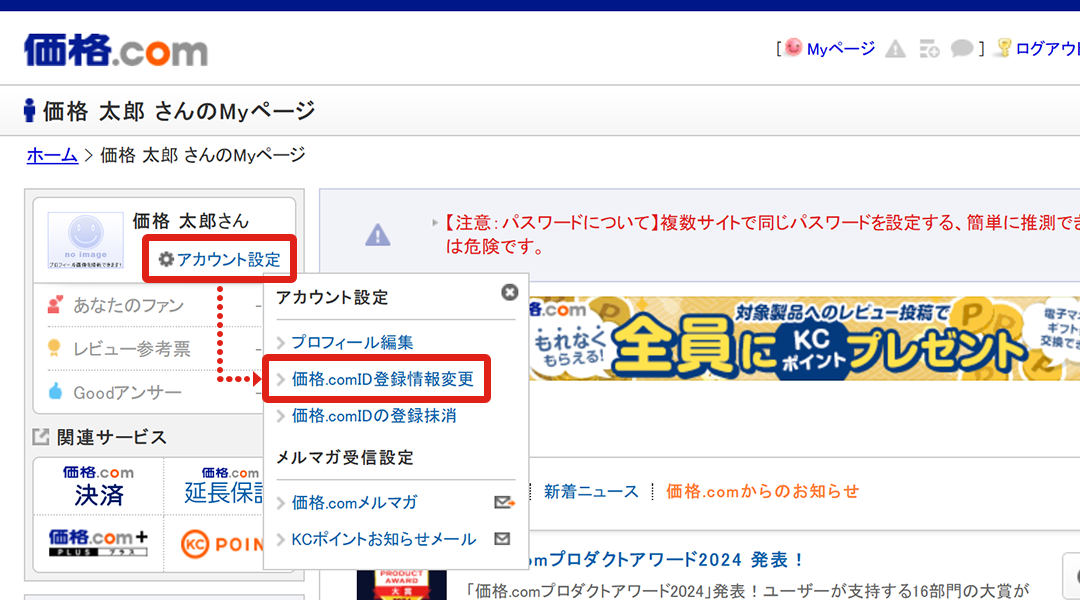The height and width of the screenshot is (600, 1080).
Task: Click ログアウト link
Action: (x=1048, y=49)
